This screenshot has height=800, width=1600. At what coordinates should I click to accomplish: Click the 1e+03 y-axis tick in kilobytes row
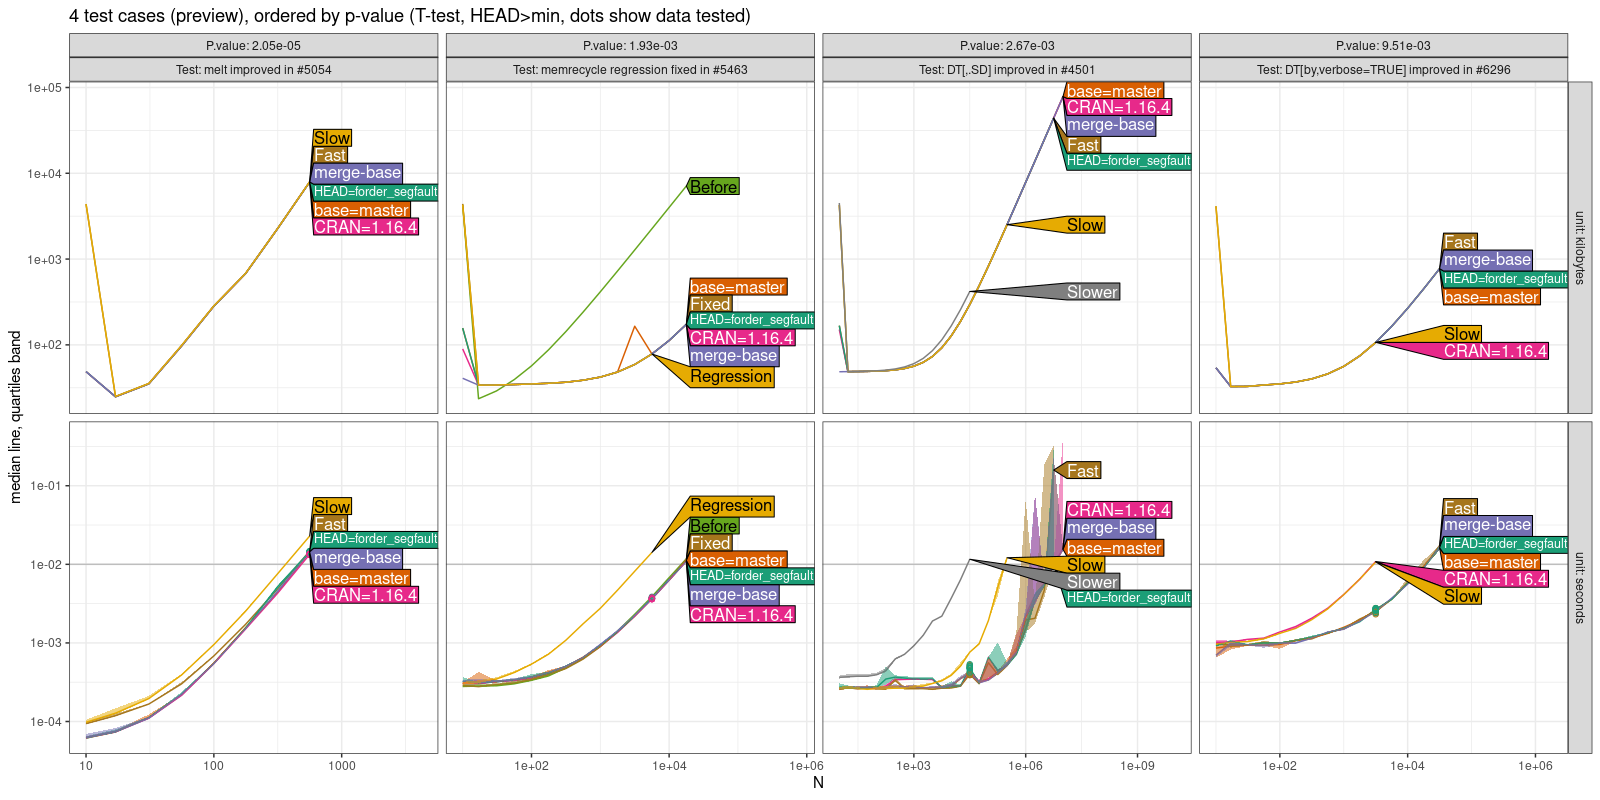pos(44,259)
